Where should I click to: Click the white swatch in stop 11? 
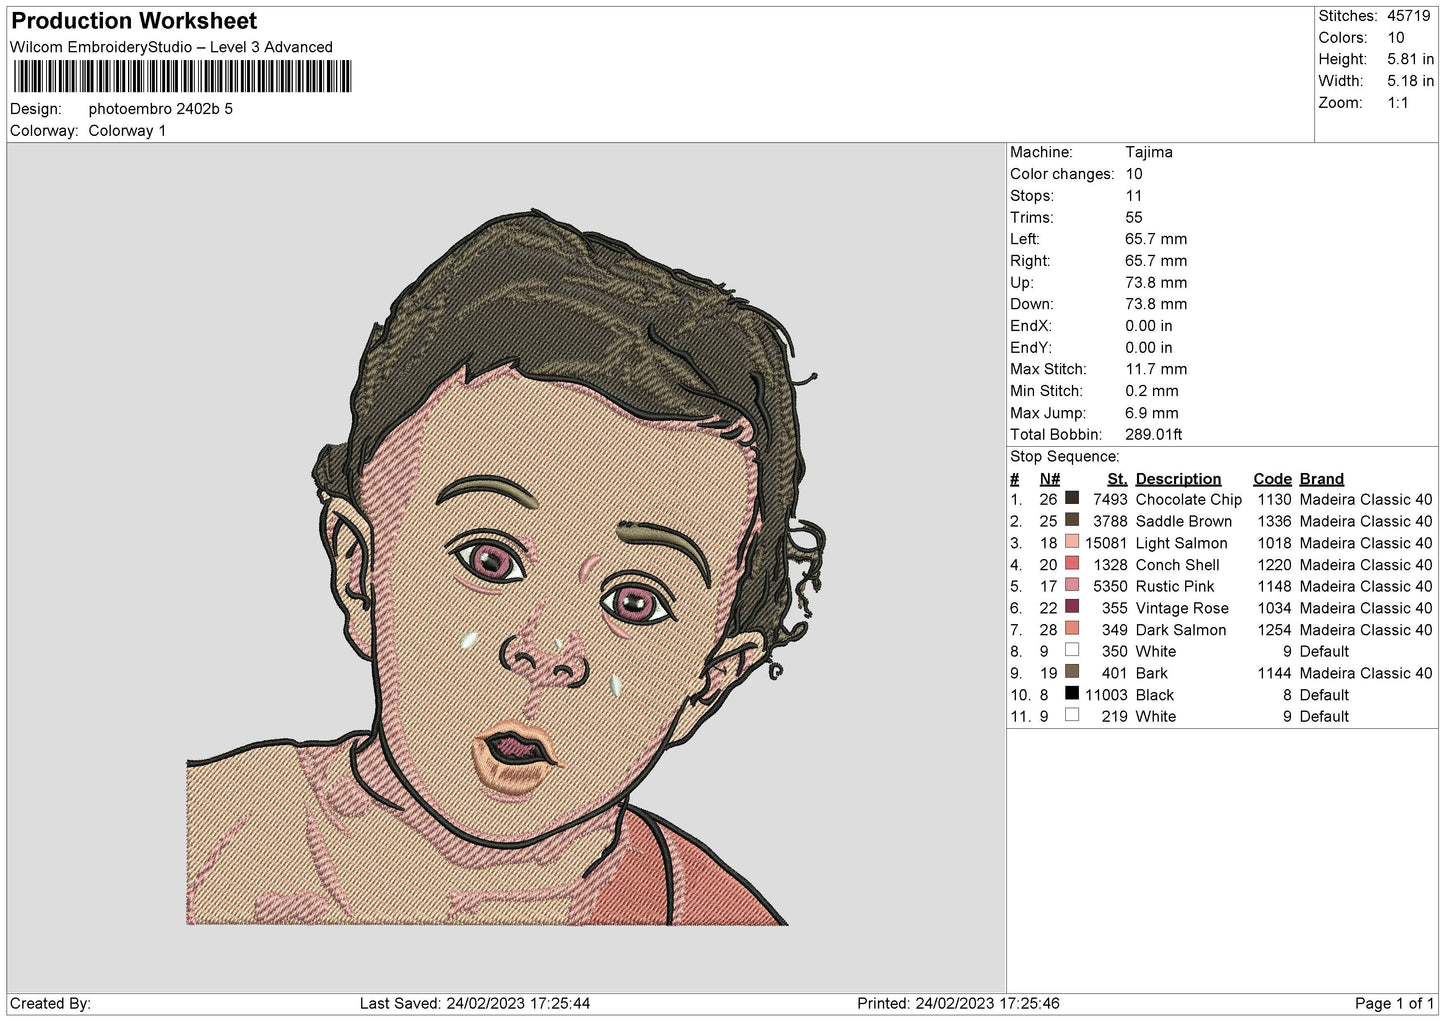(x=1072, y=715)
